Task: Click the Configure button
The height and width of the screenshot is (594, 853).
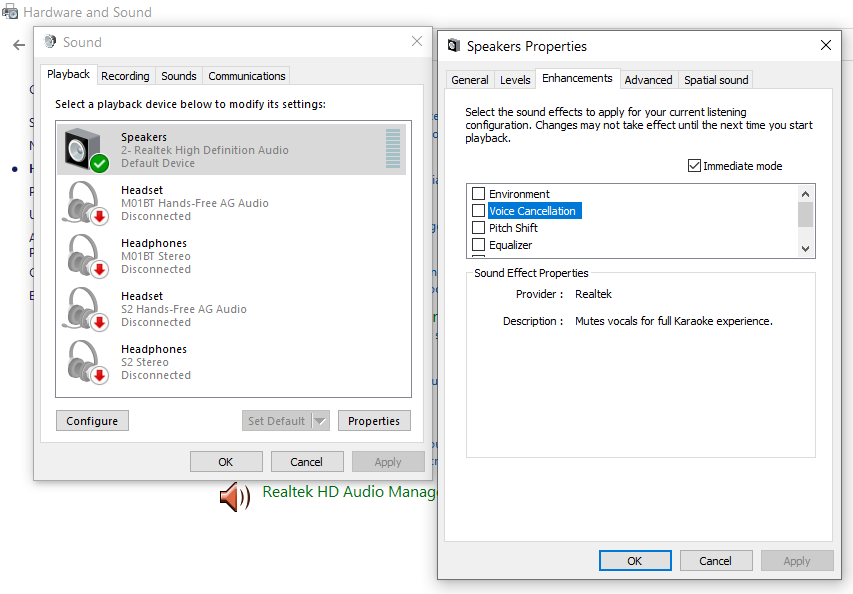Action: click(92, 421)
